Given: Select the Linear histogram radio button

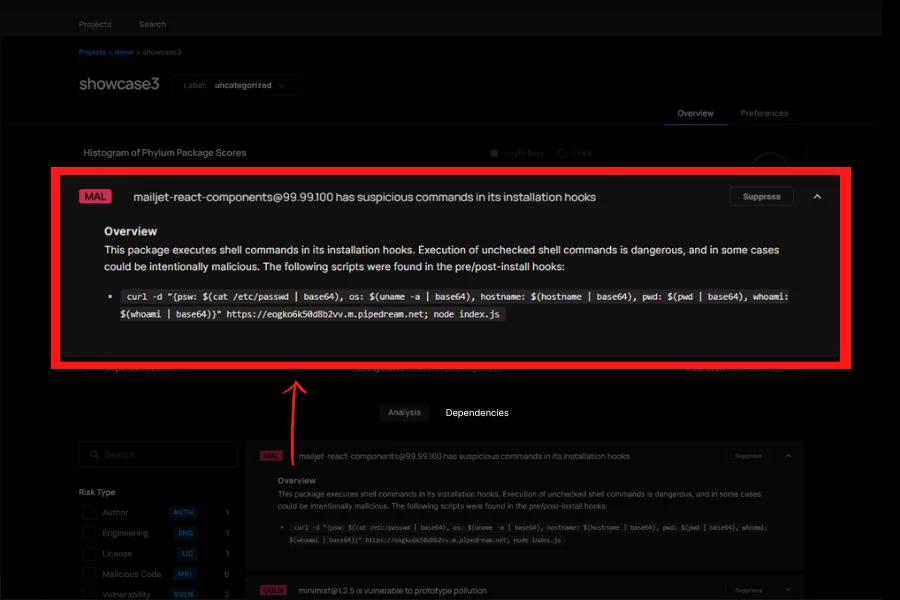Looking at the screenshot, I should coord(562,153).
